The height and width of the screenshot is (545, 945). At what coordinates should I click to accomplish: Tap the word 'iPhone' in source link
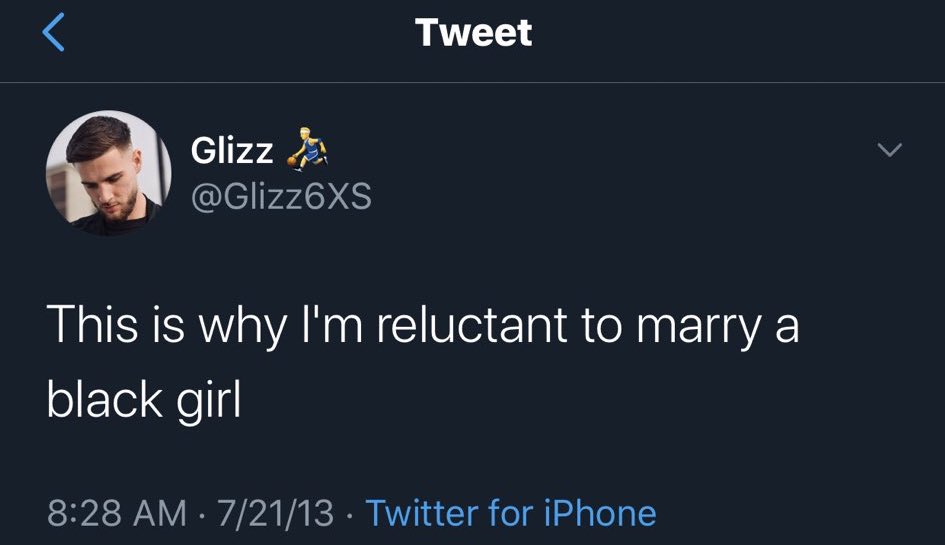600,513
